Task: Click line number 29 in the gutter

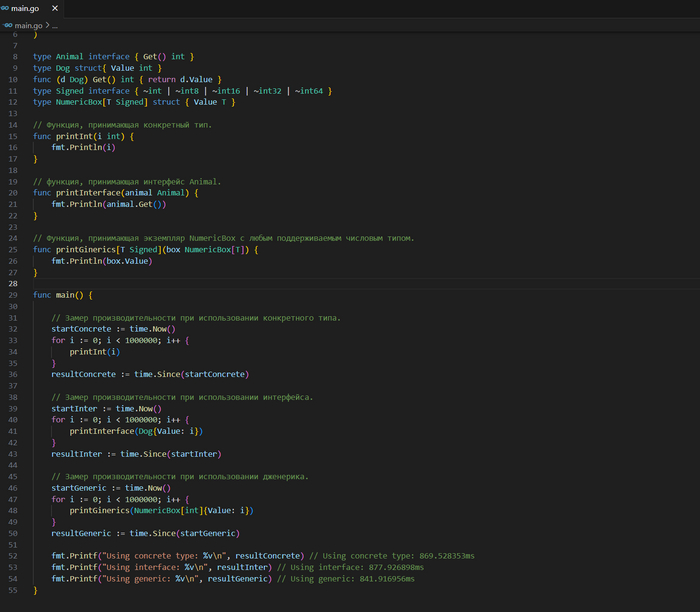Action: [14, 295]
